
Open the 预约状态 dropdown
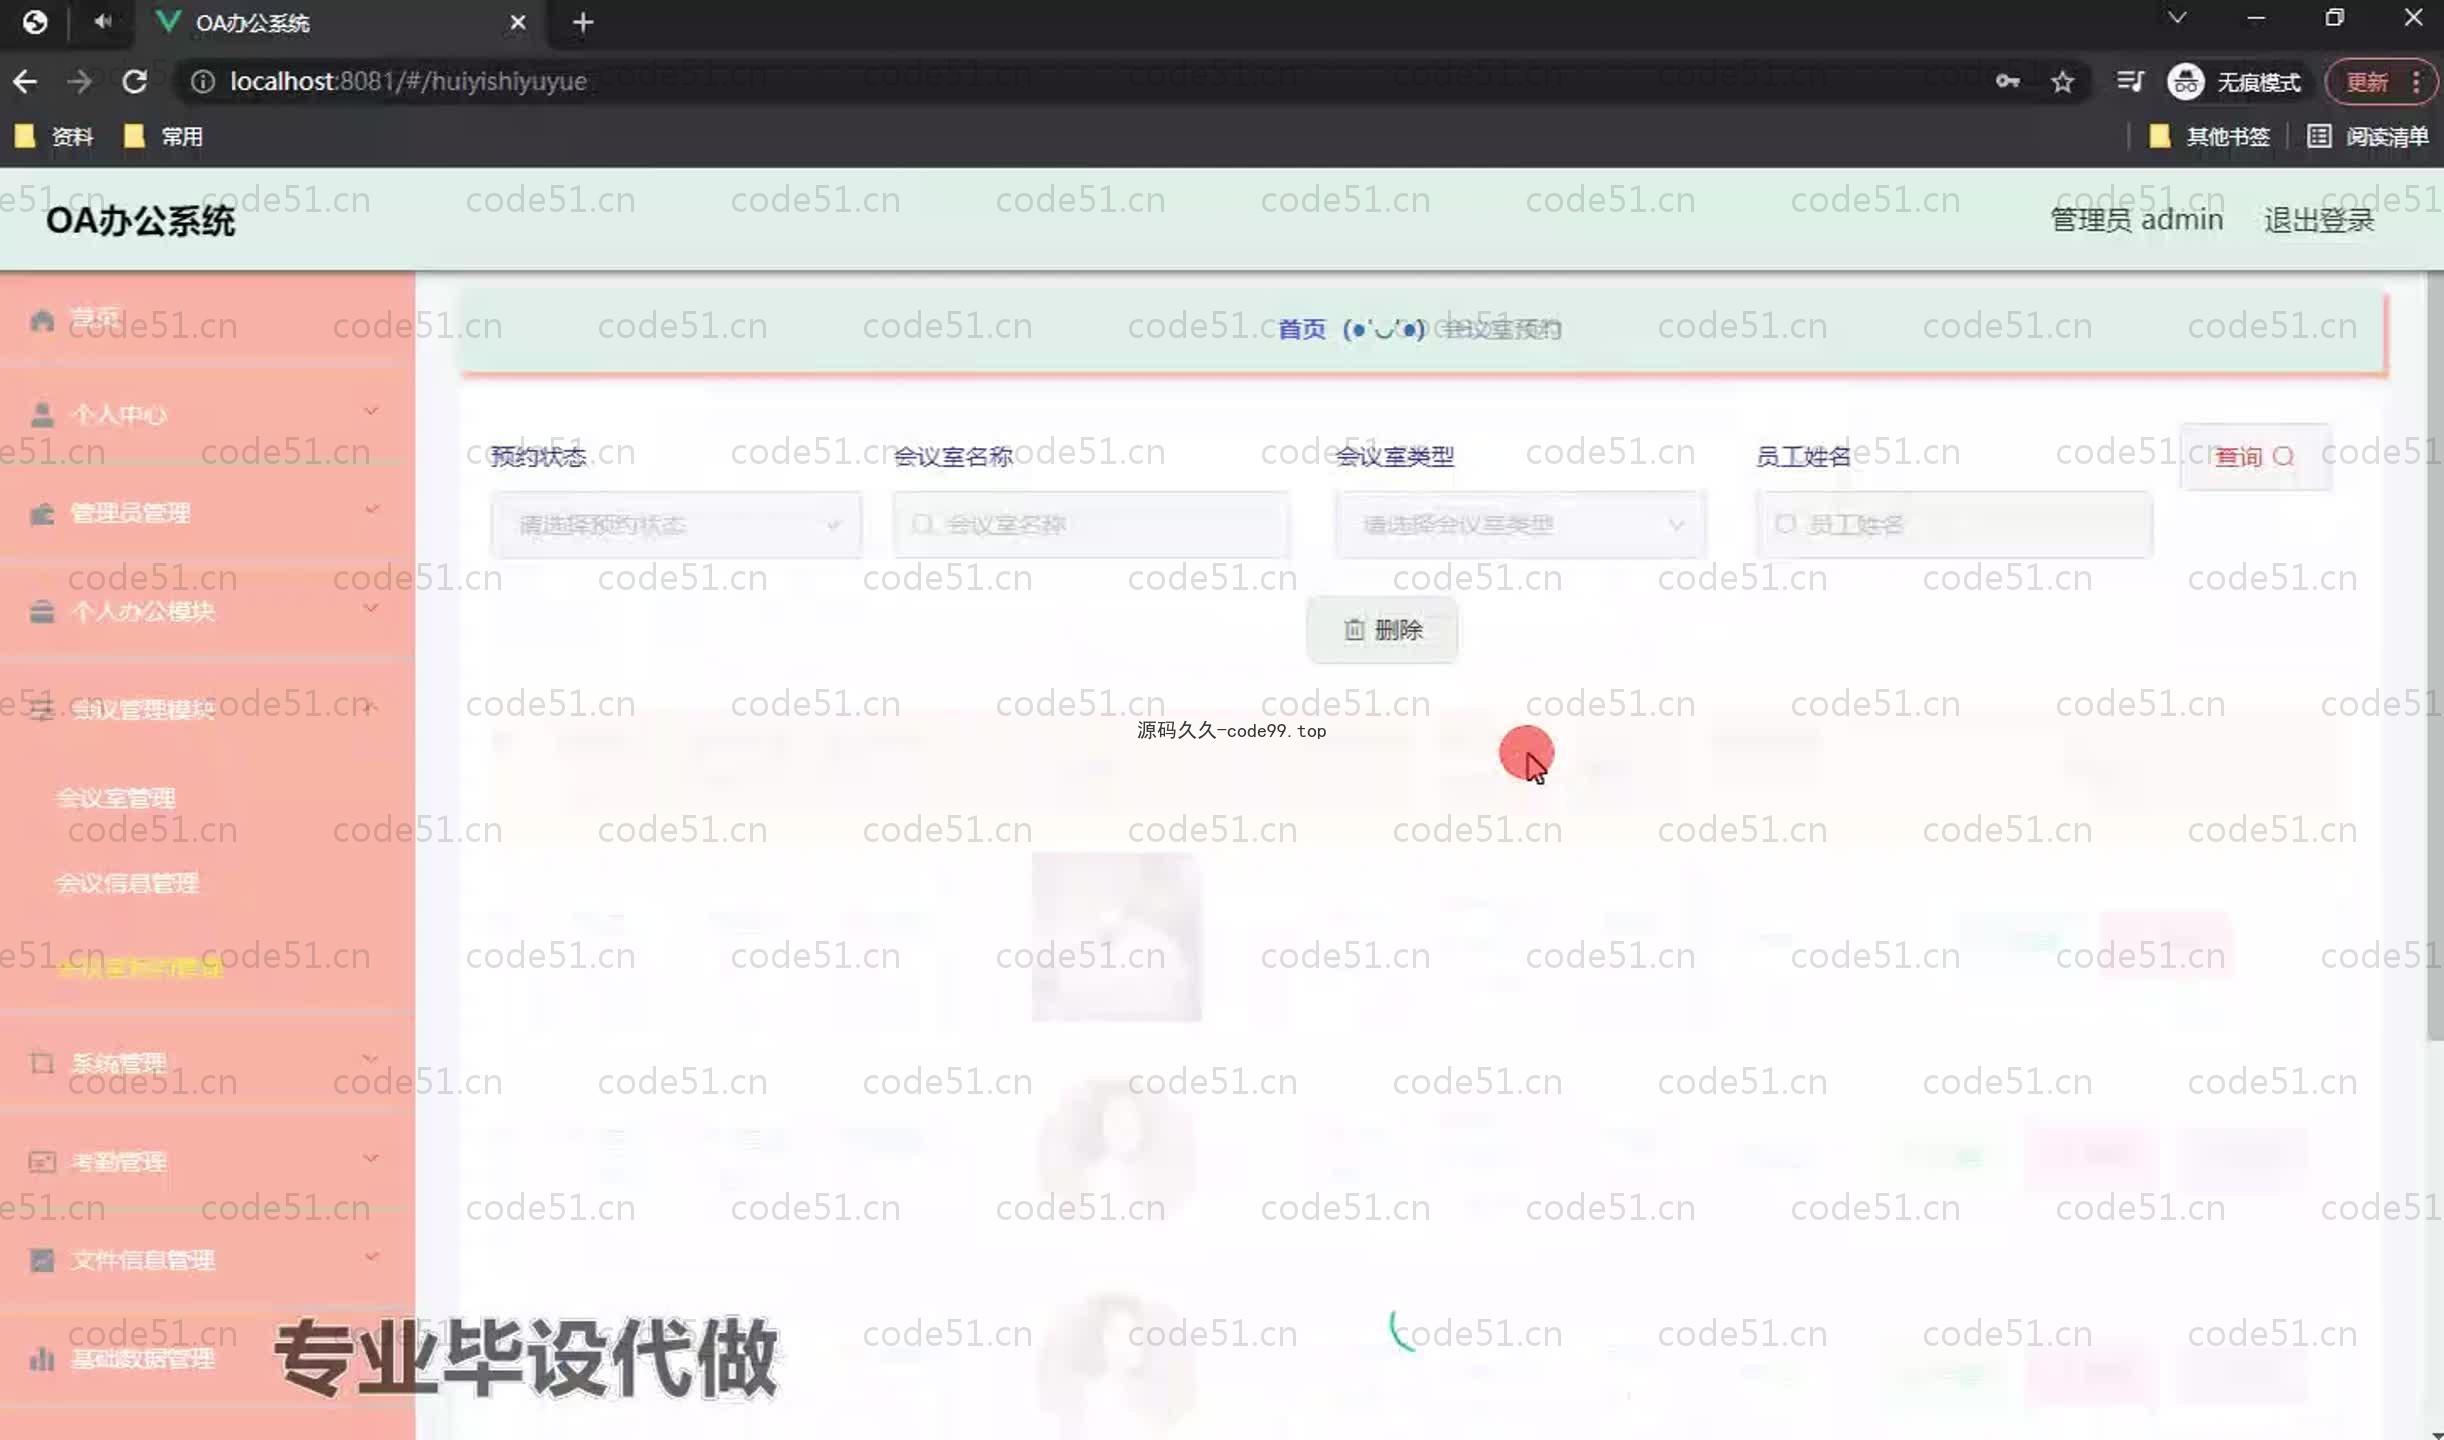(x=676, y=525)
